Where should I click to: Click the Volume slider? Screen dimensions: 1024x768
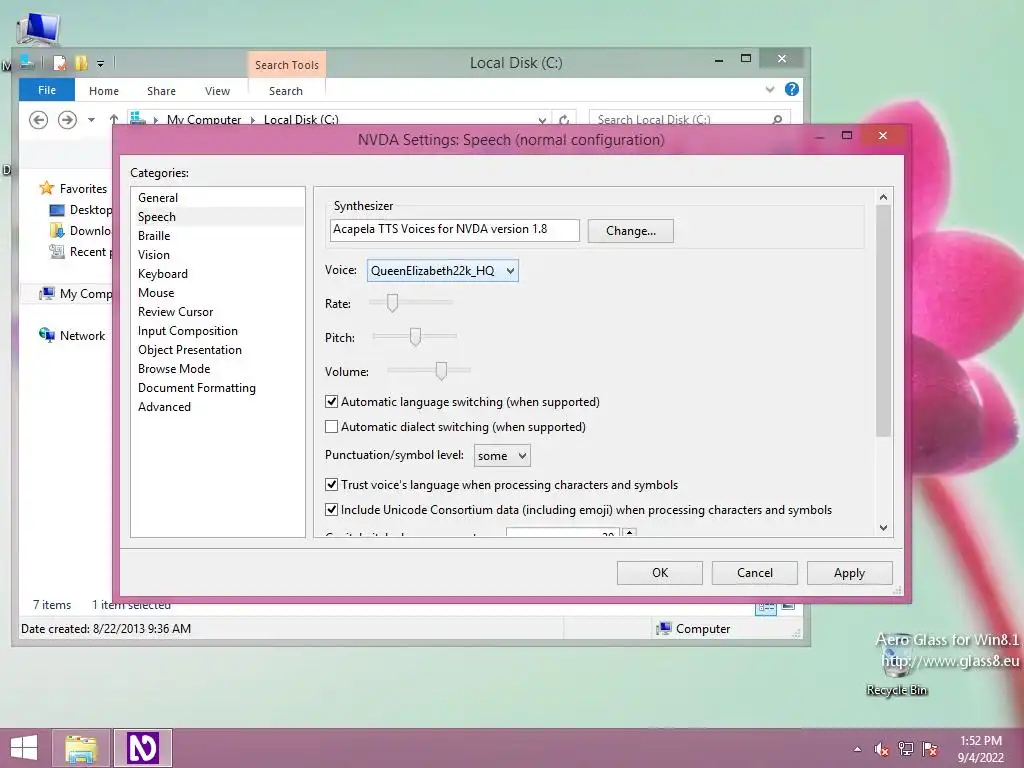point(428,370)
